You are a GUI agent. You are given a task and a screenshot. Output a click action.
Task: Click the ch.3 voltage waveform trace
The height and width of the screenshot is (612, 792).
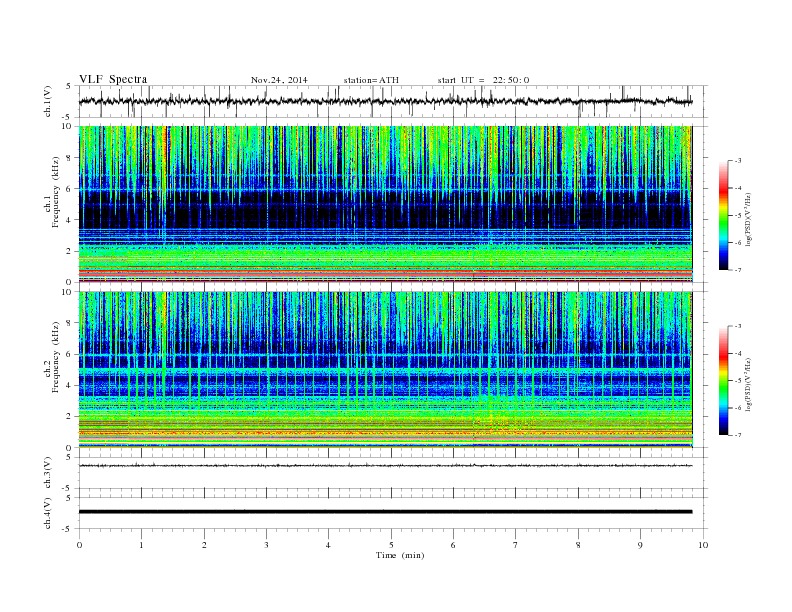385,465
